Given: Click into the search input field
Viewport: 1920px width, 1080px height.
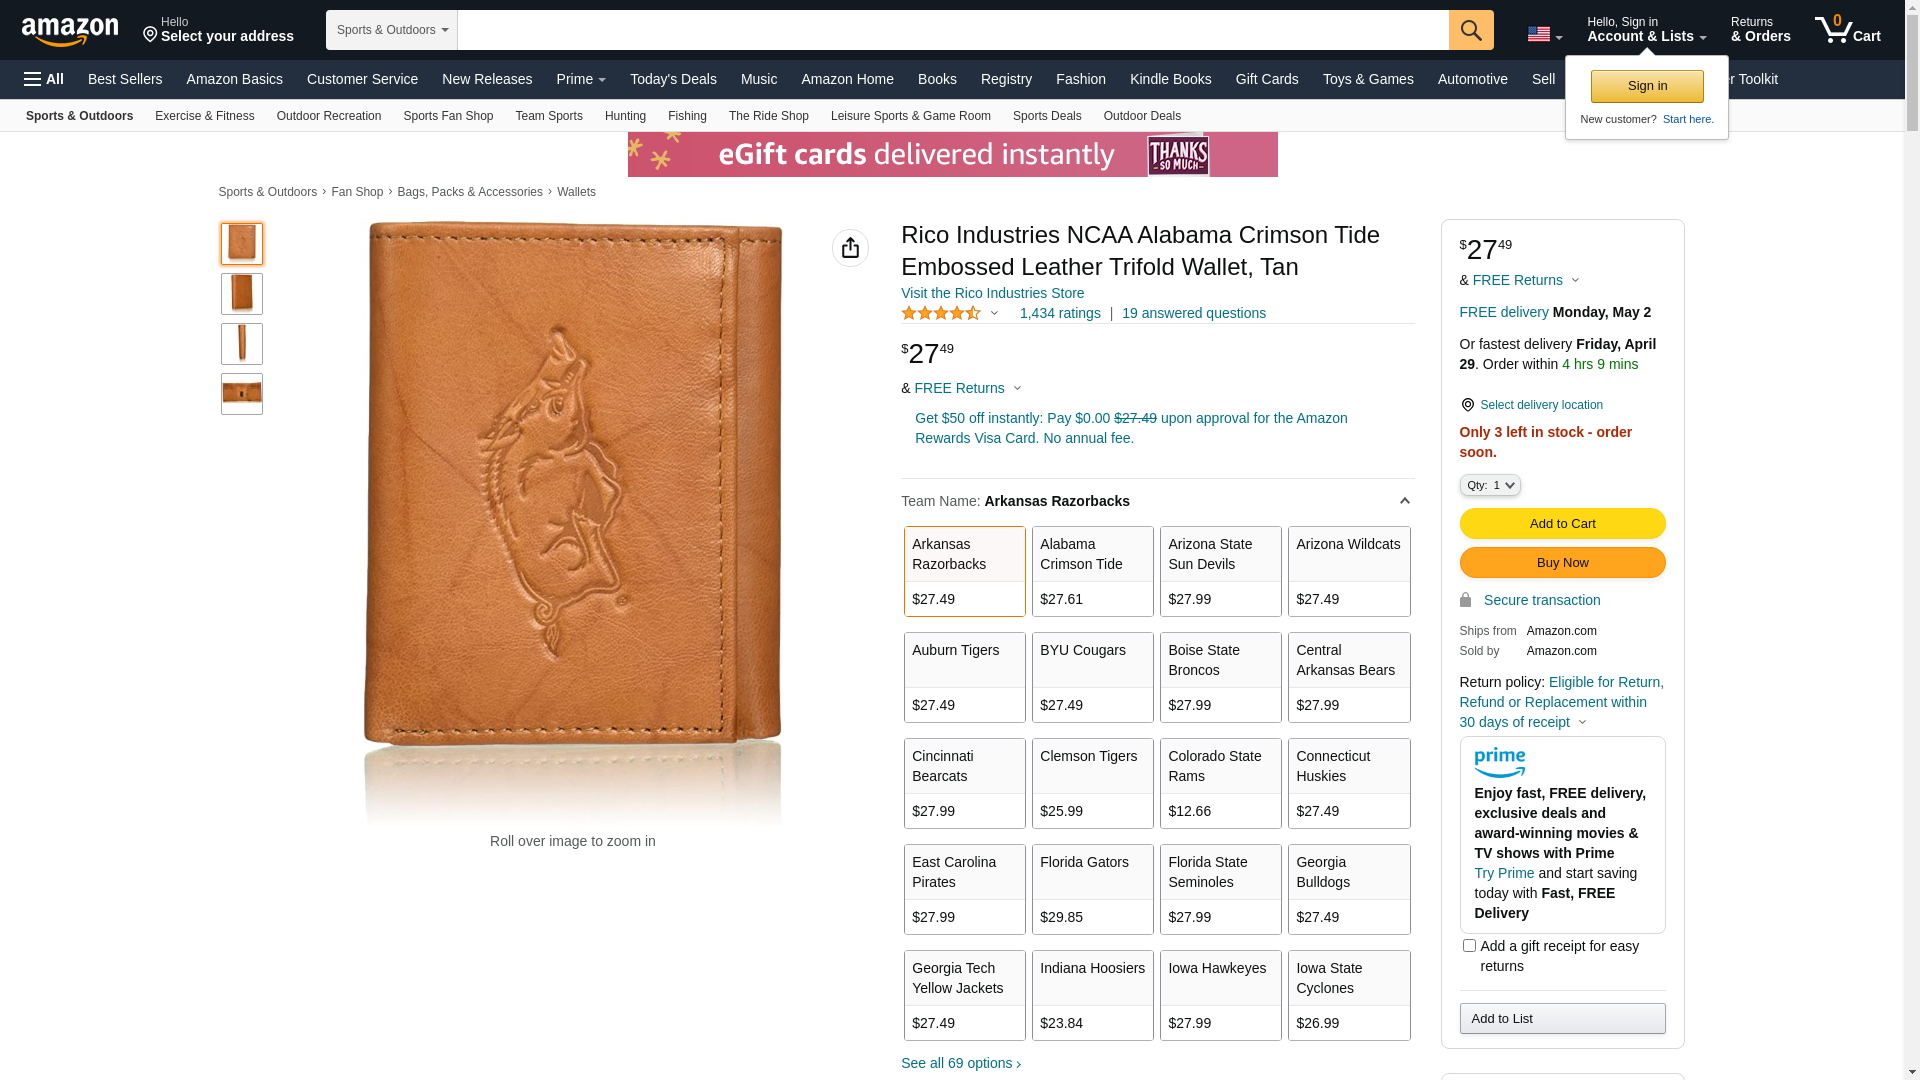Looking at the screenshot, I should [952, 30].
